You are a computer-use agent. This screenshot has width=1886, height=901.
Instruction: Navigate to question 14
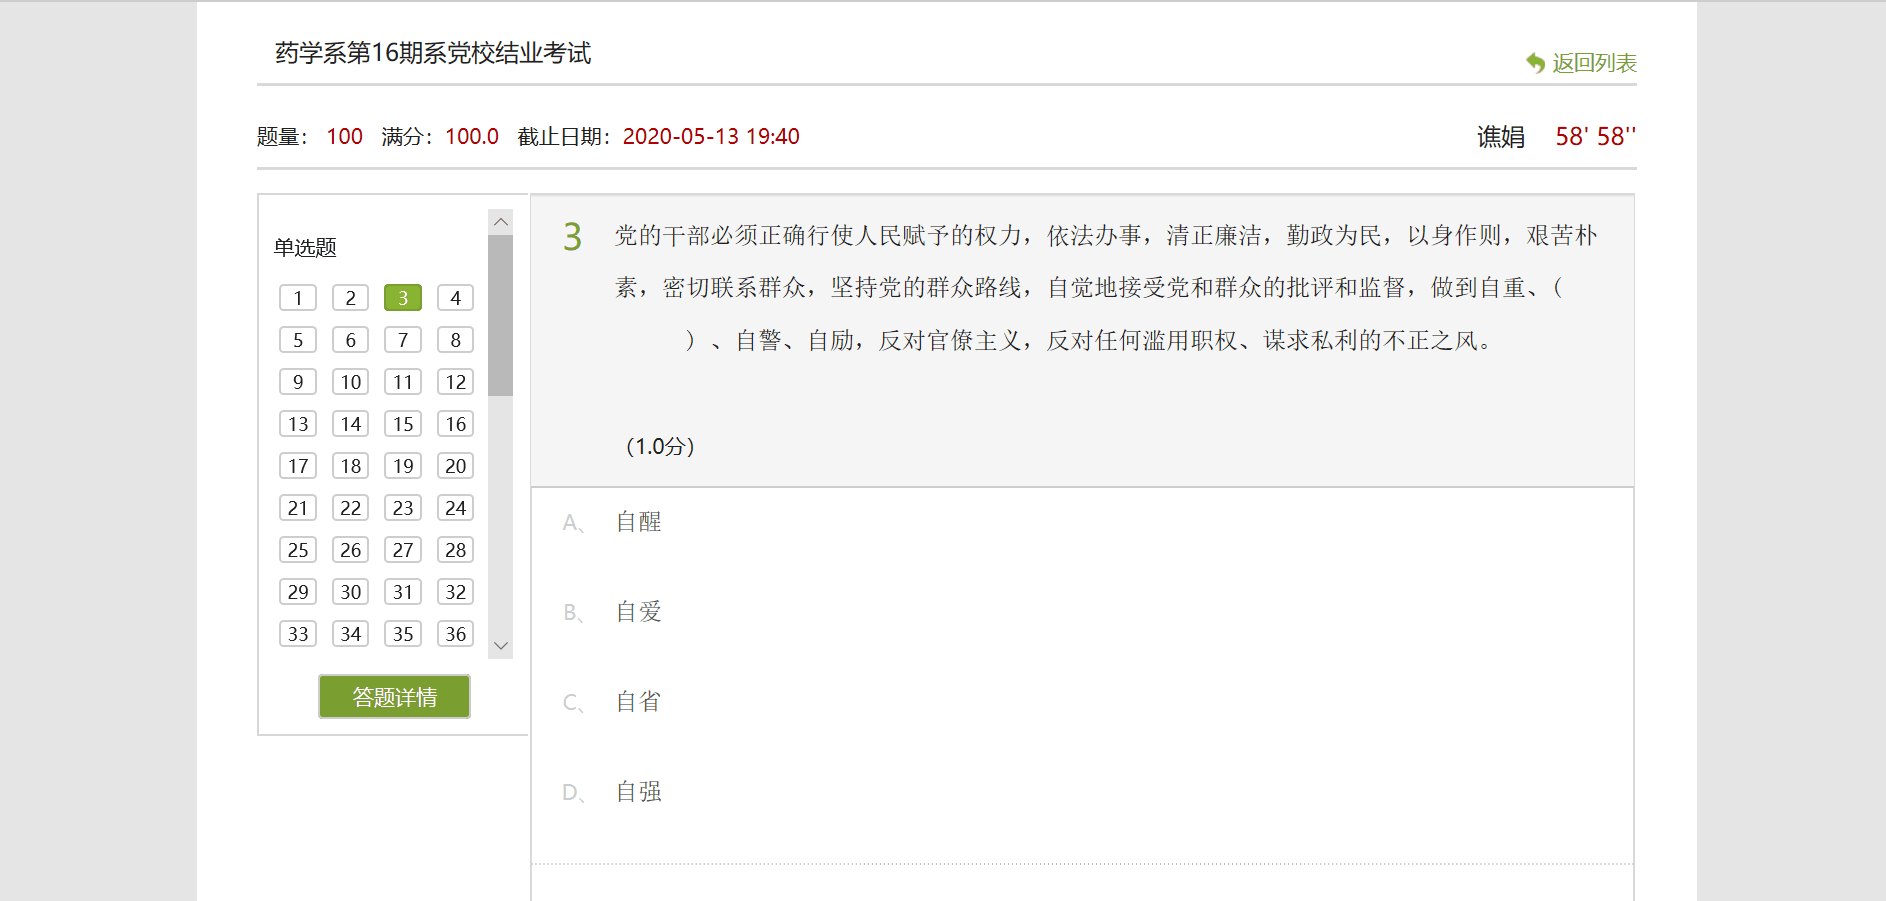click(x=350, y=424)
